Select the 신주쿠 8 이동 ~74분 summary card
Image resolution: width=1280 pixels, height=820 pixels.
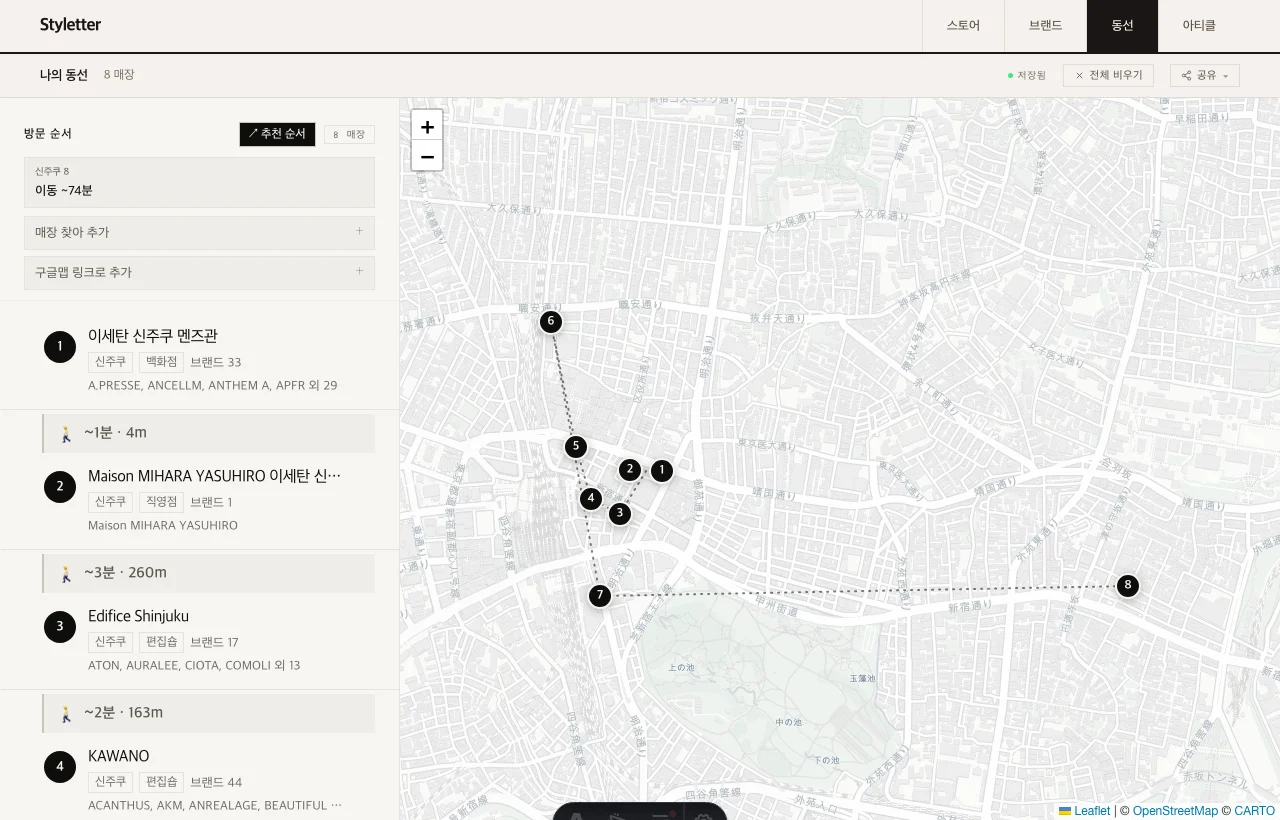click(x=199, y=182)
